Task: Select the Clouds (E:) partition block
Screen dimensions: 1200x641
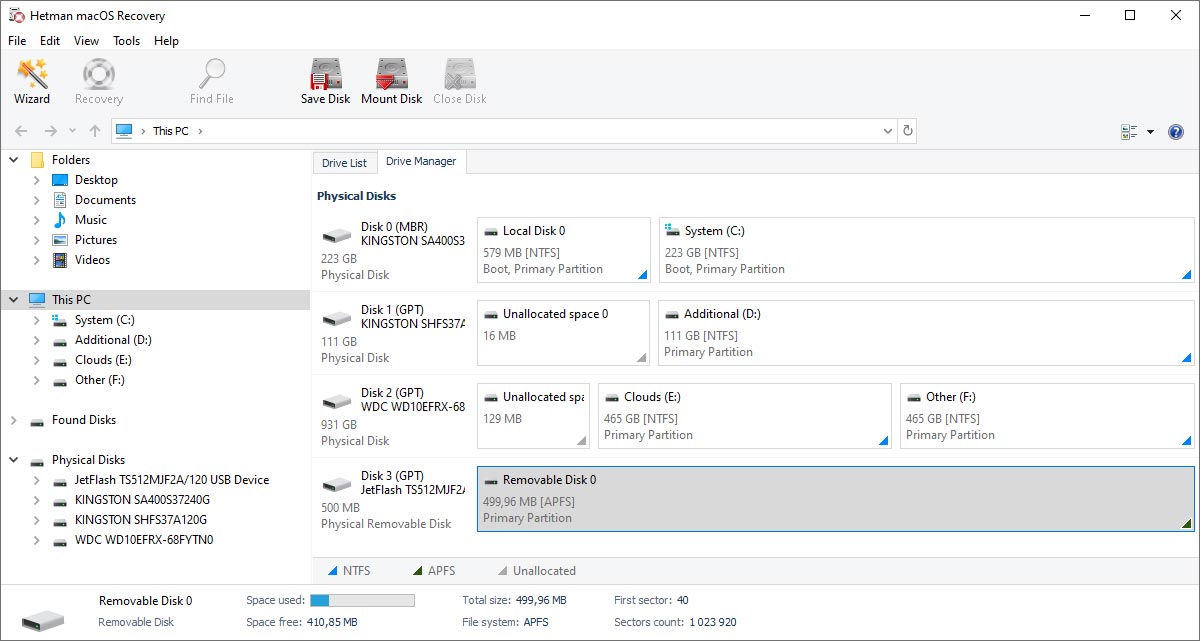Action: [x=745, y=416]
